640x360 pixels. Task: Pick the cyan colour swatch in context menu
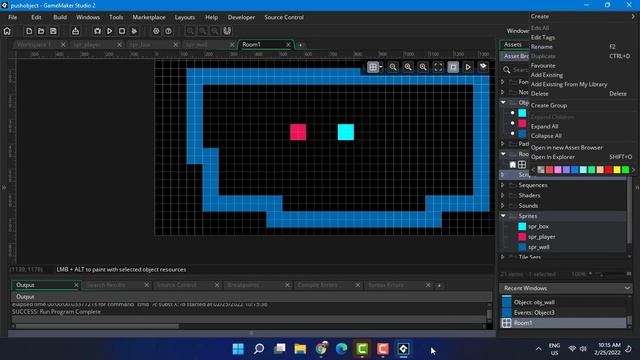[x=583, y=170]
